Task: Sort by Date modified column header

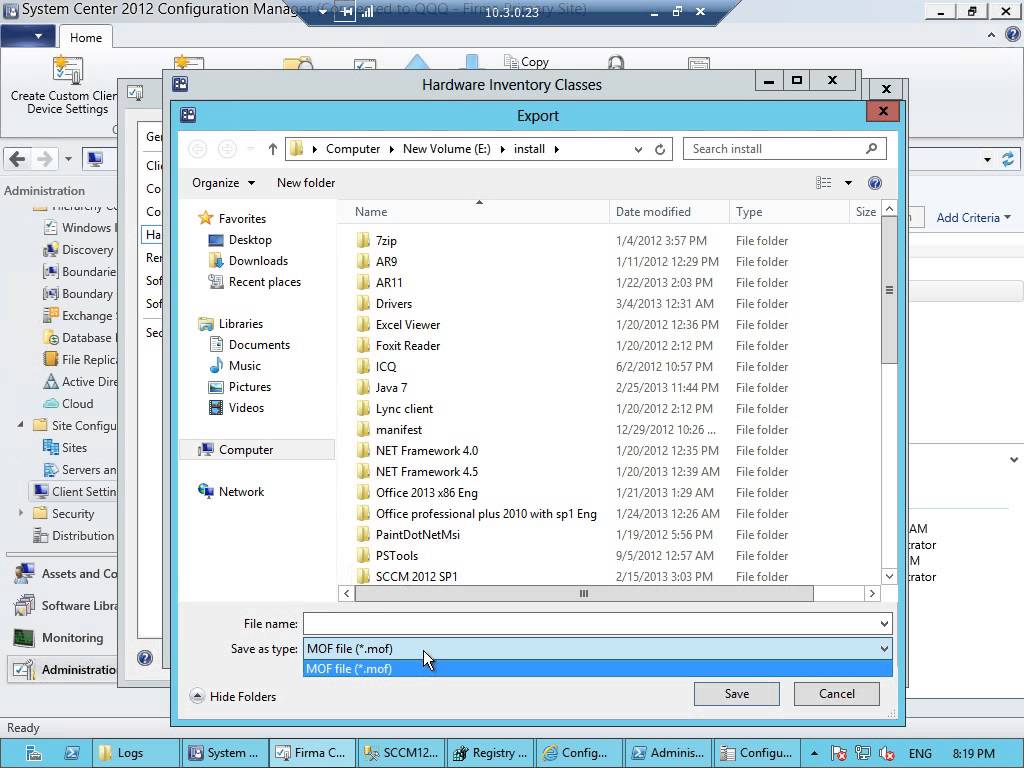Action: pyautogui.click(x=669, y=212)
